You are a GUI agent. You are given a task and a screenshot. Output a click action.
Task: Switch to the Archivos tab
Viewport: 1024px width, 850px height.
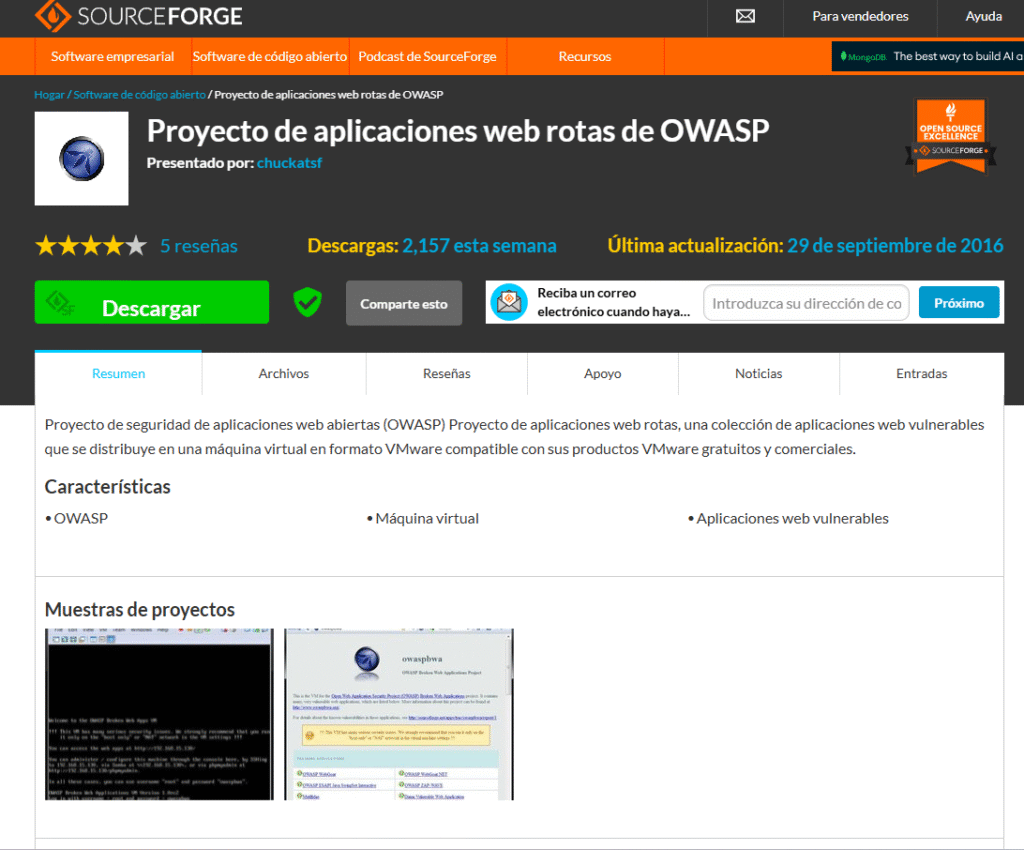point(284,374)
